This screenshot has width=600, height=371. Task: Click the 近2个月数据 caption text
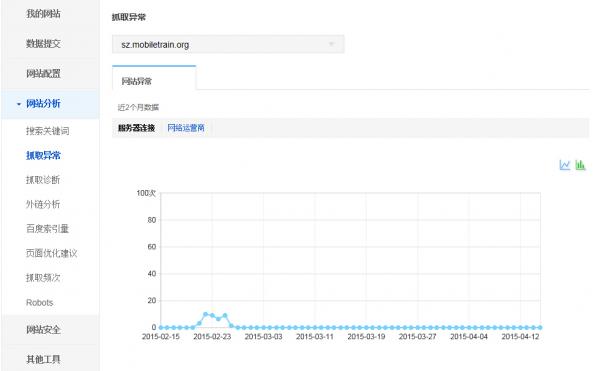point(138,107)
